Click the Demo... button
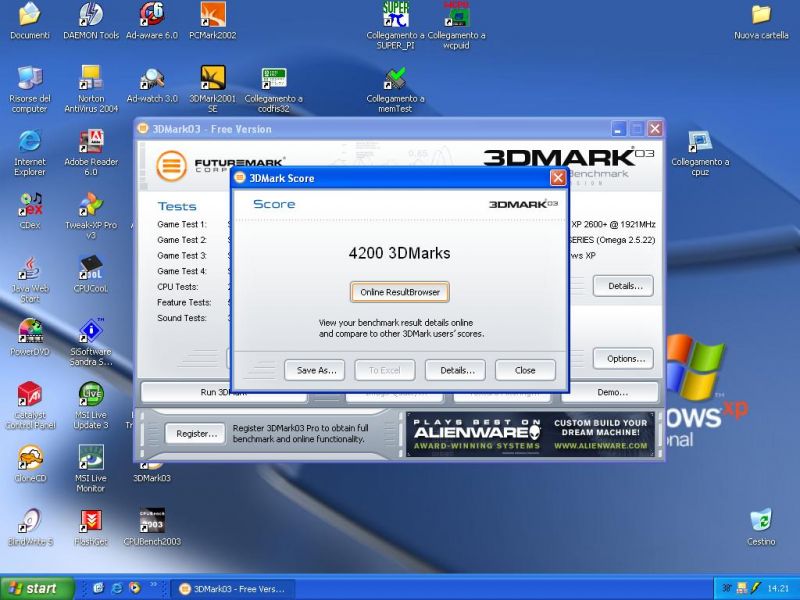This screenshot has height=600, width=800. (610, 392)
